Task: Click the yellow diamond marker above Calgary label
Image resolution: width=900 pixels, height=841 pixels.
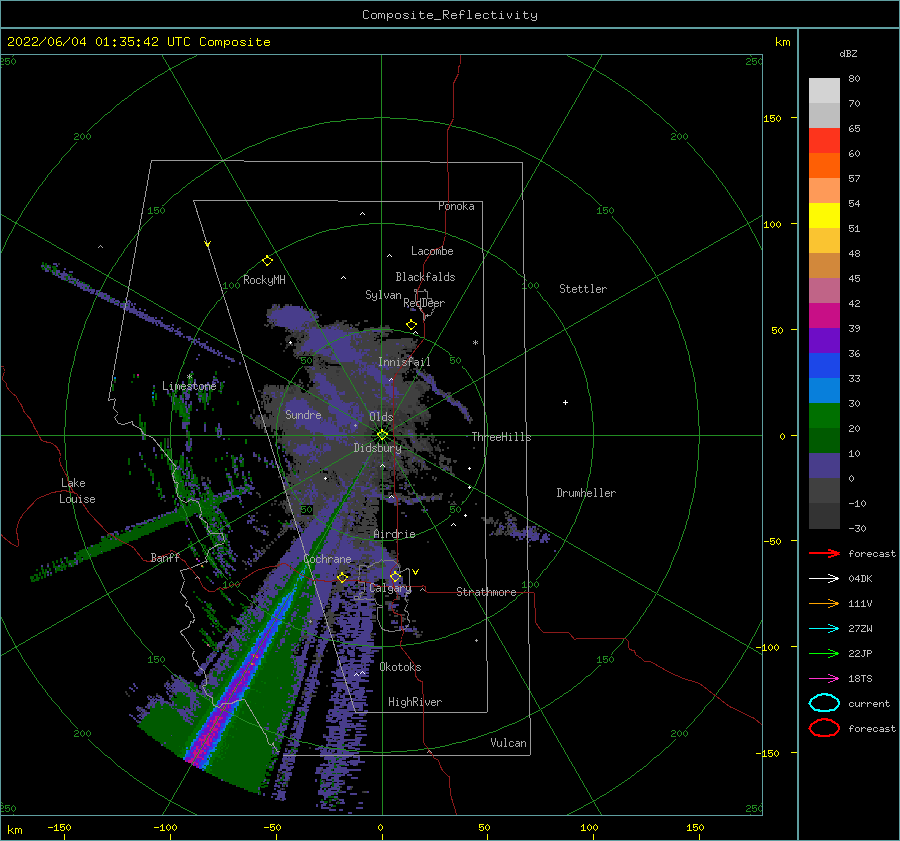Action: point(395,576)
